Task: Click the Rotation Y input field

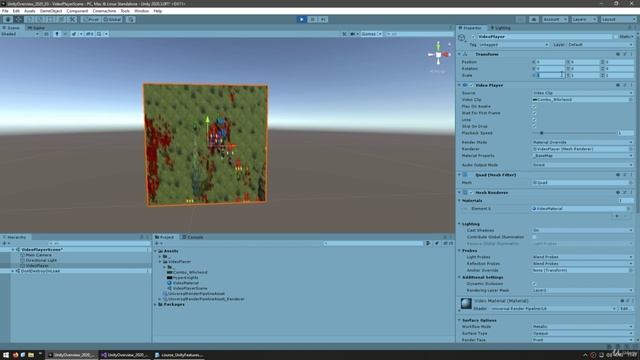Action: (585, 69)
